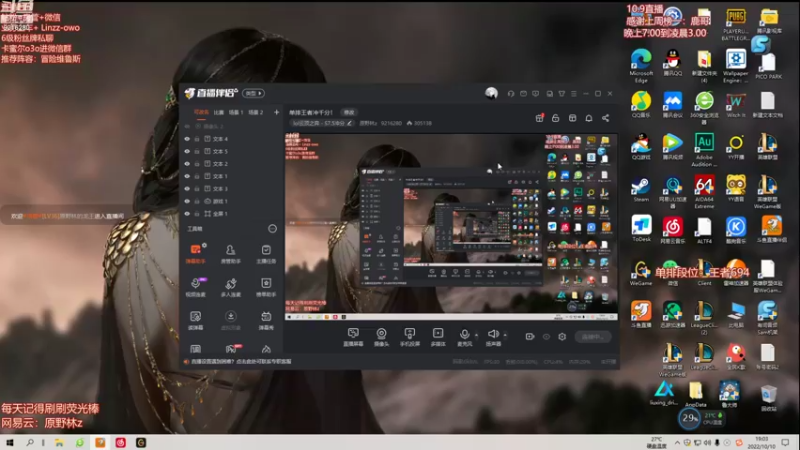The height and width of the screenshot is (450, 800).
Task: Open the hamburger menu in title bar
Action: point(574,94)
